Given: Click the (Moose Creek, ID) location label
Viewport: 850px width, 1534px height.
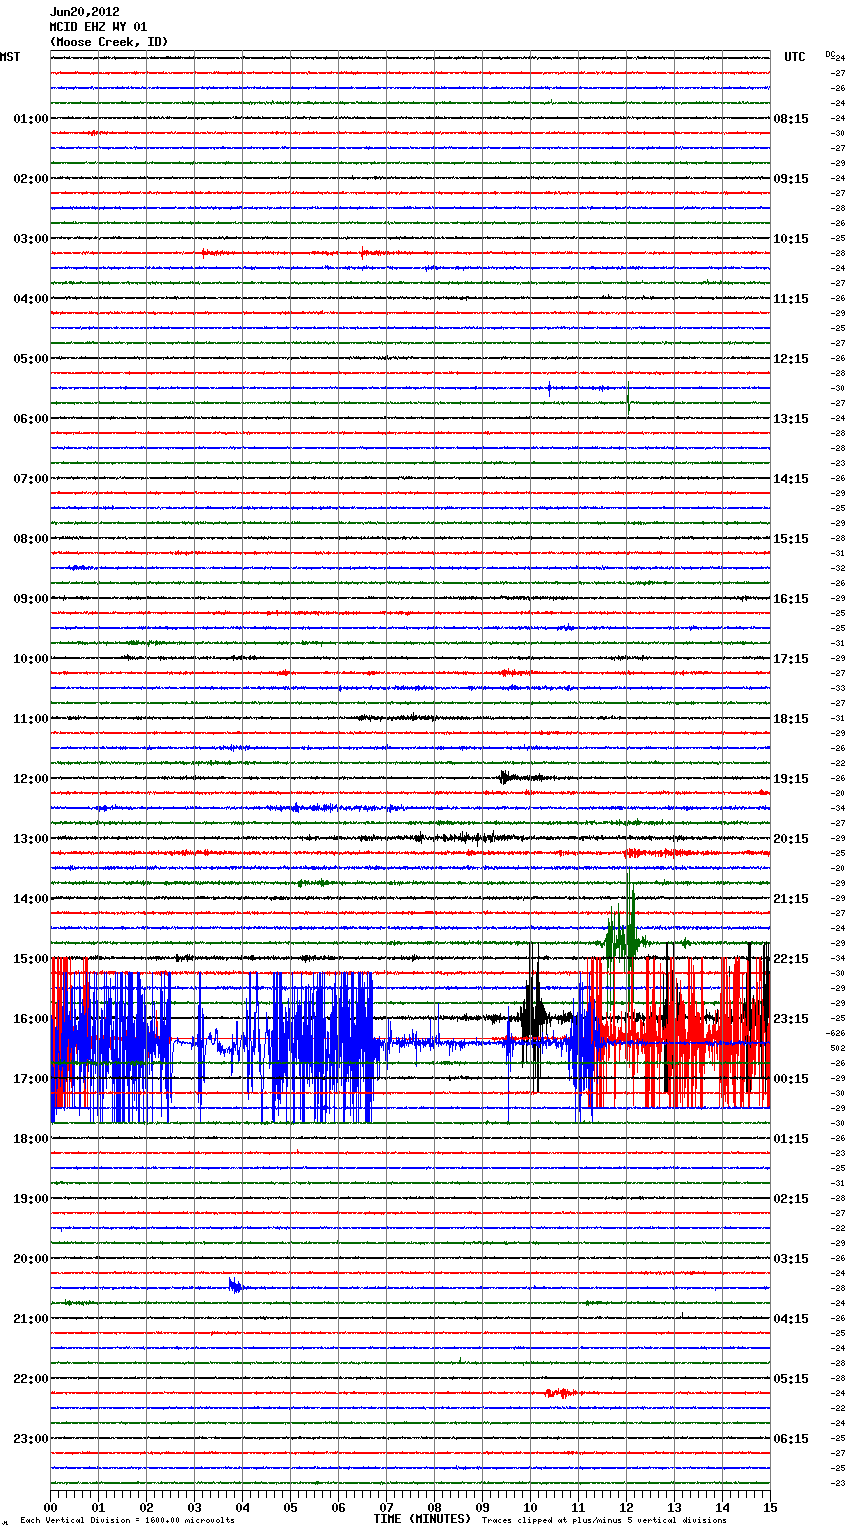Looking at the screenshot, I should point(109,42).
